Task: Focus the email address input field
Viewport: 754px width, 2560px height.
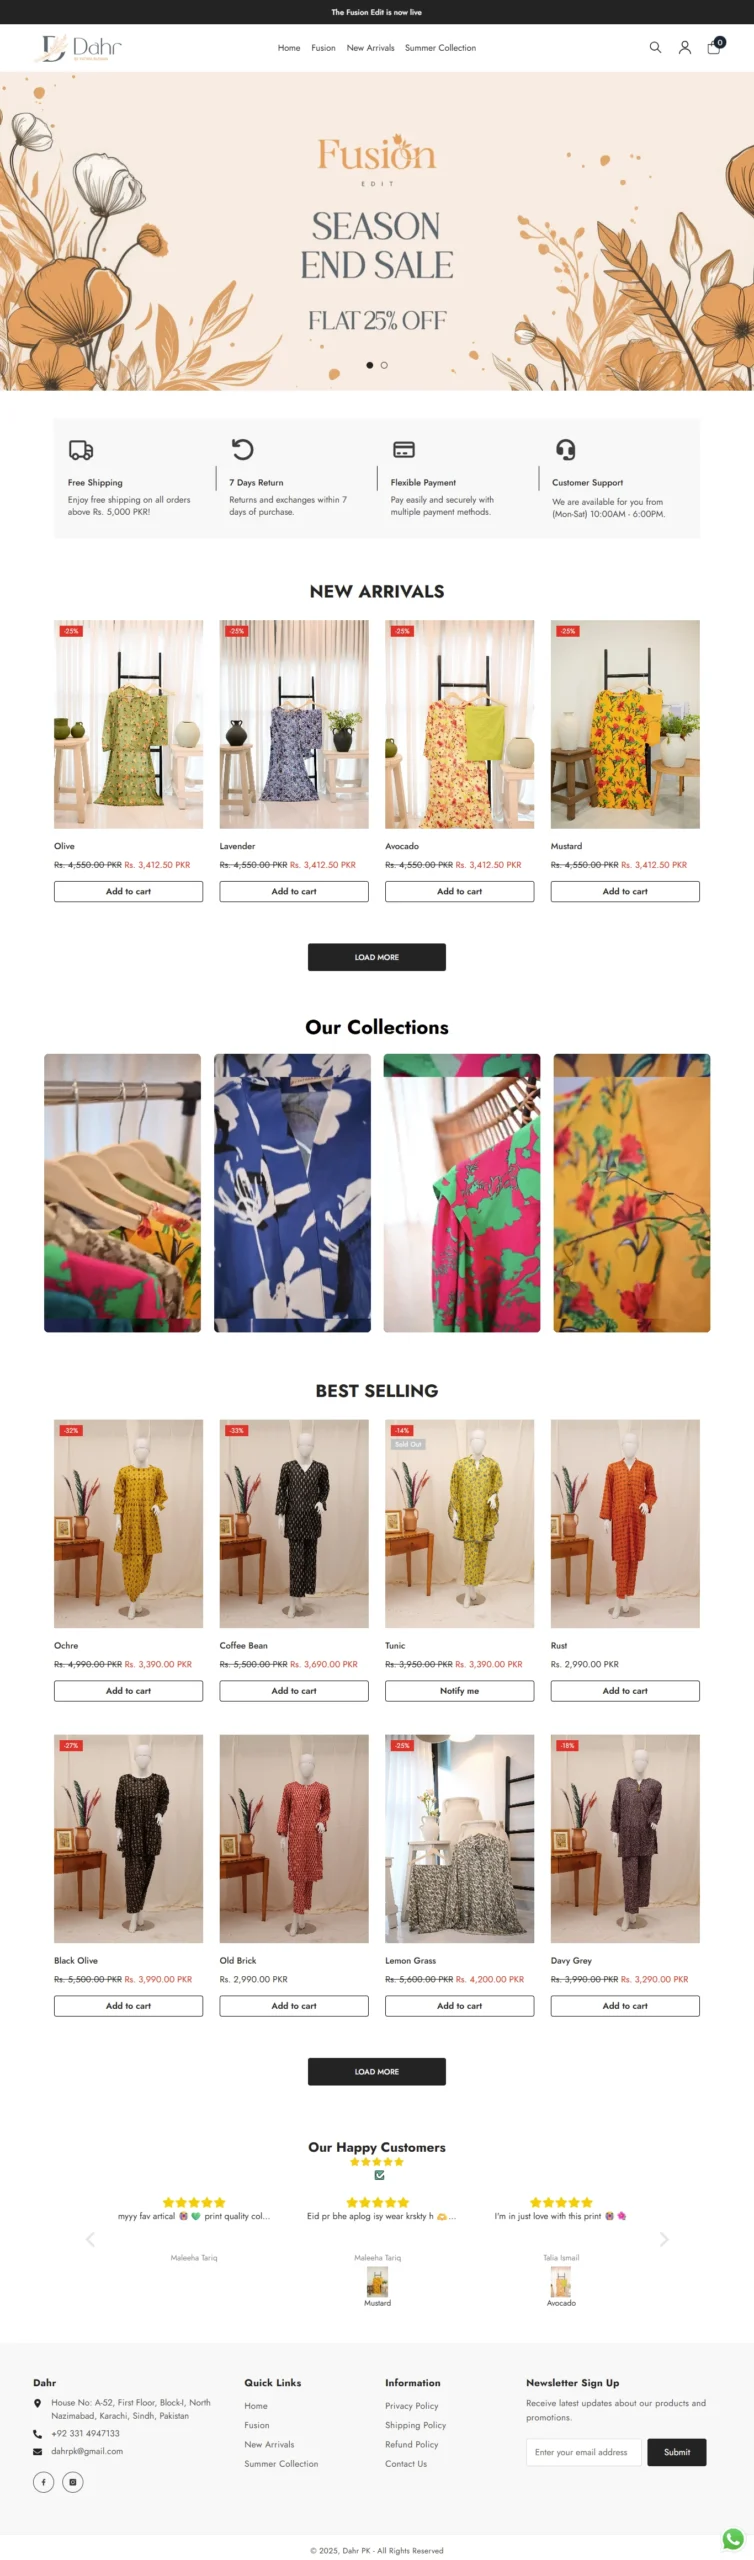Action: tap(584, 2451)
